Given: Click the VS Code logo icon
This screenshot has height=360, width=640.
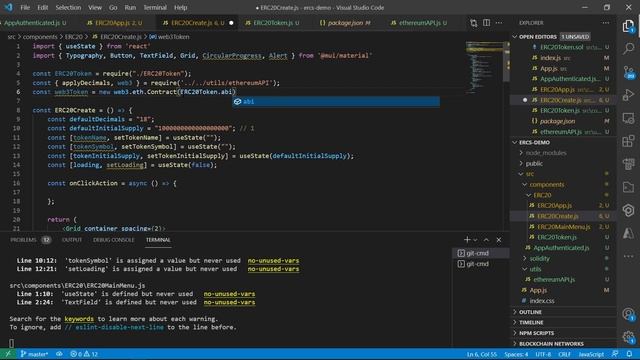Looking at the screenshot, I should coord(8,7).
